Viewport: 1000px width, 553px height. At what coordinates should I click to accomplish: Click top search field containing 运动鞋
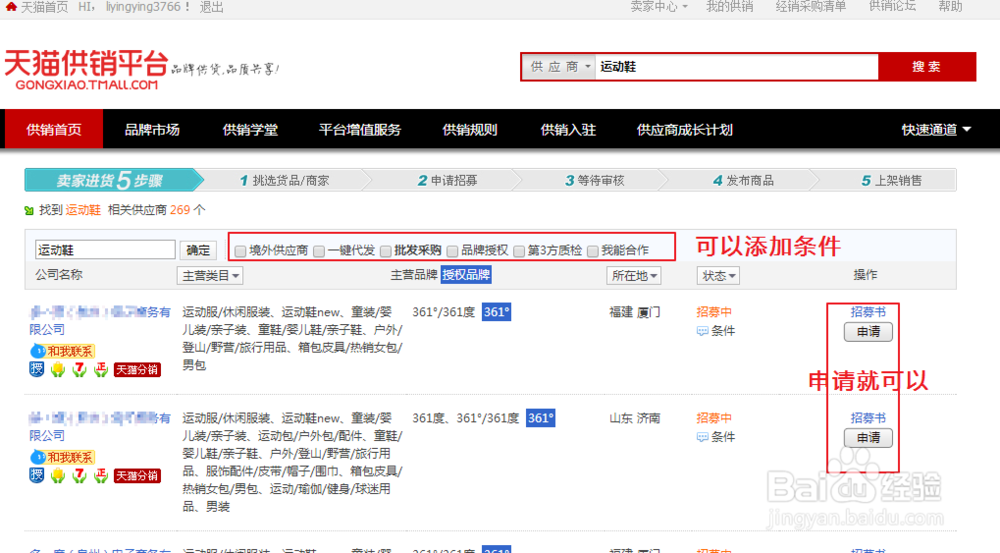click(x=737, y=67)
